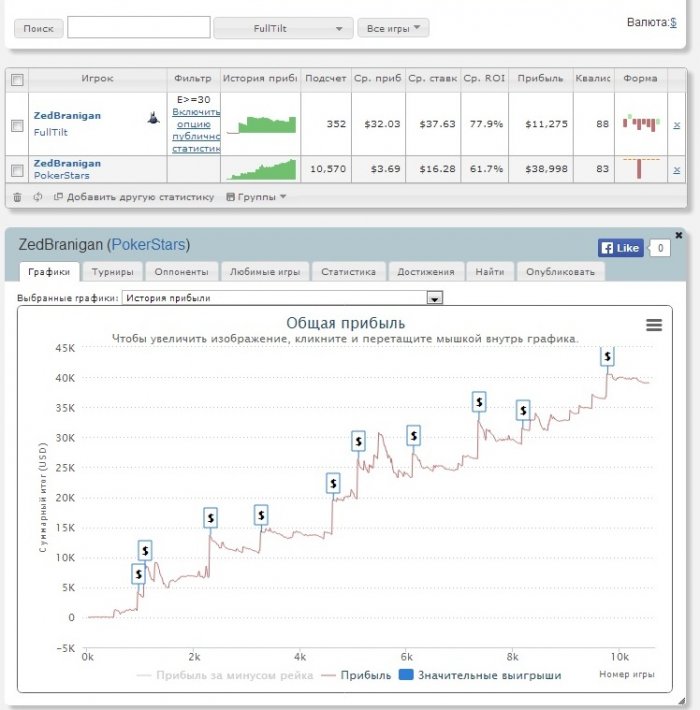This screenshot has height=710, width=700.
Task: Click the 10,570 count value
Action: click(328, 169)
